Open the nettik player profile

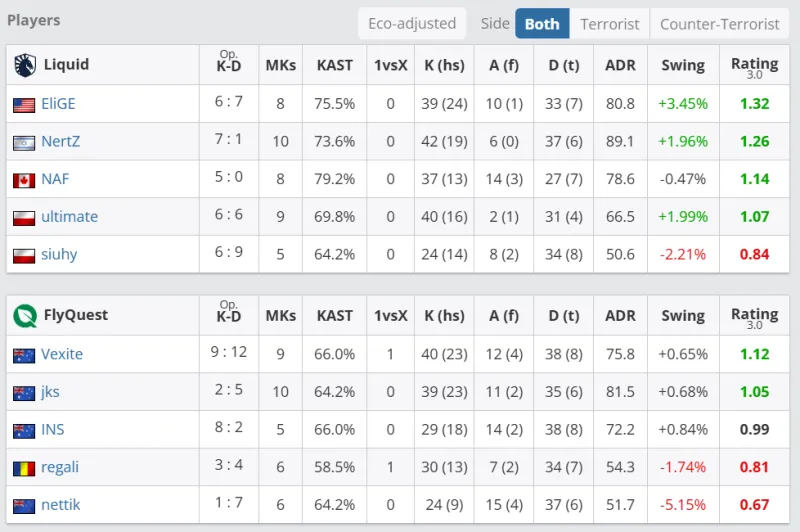coord(60,505)
